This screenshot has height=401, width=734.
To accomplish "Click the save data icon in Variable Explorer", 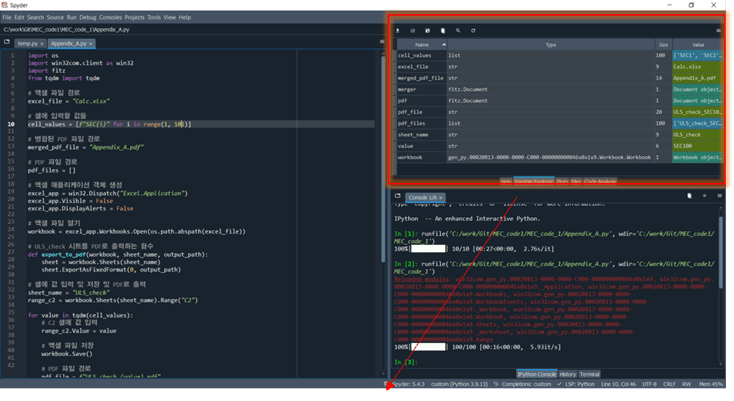I will point(412,30).
